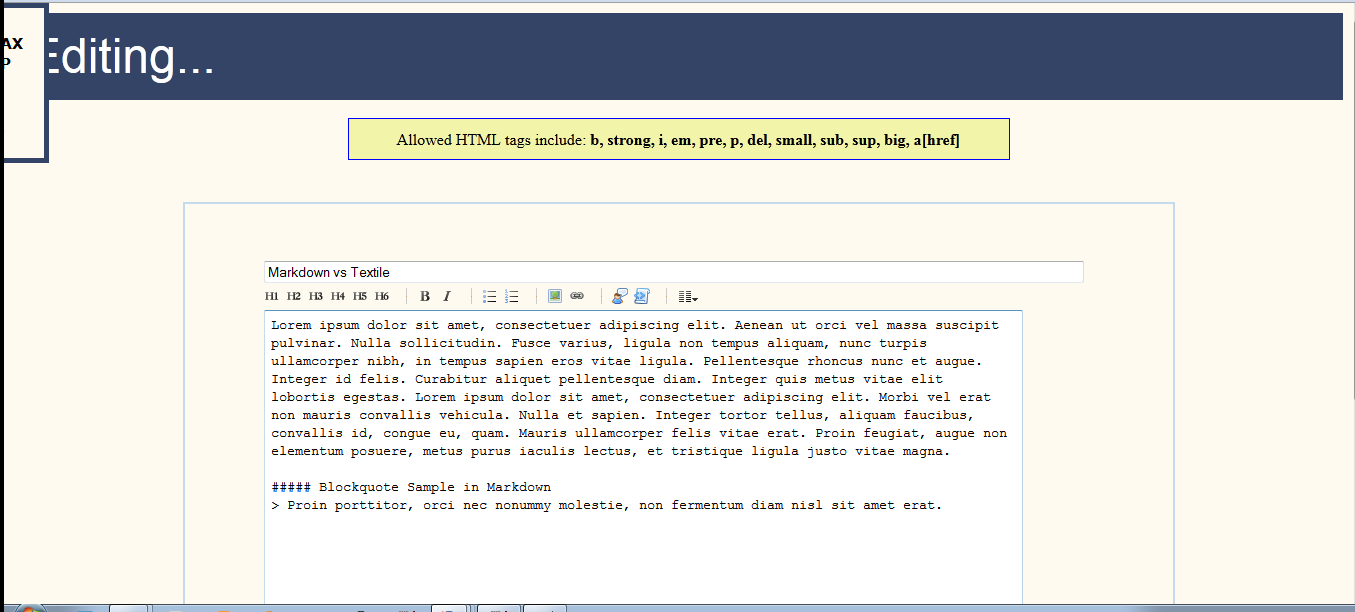
Task: Apply H5 heading formatting
Action: coord(358,296)
